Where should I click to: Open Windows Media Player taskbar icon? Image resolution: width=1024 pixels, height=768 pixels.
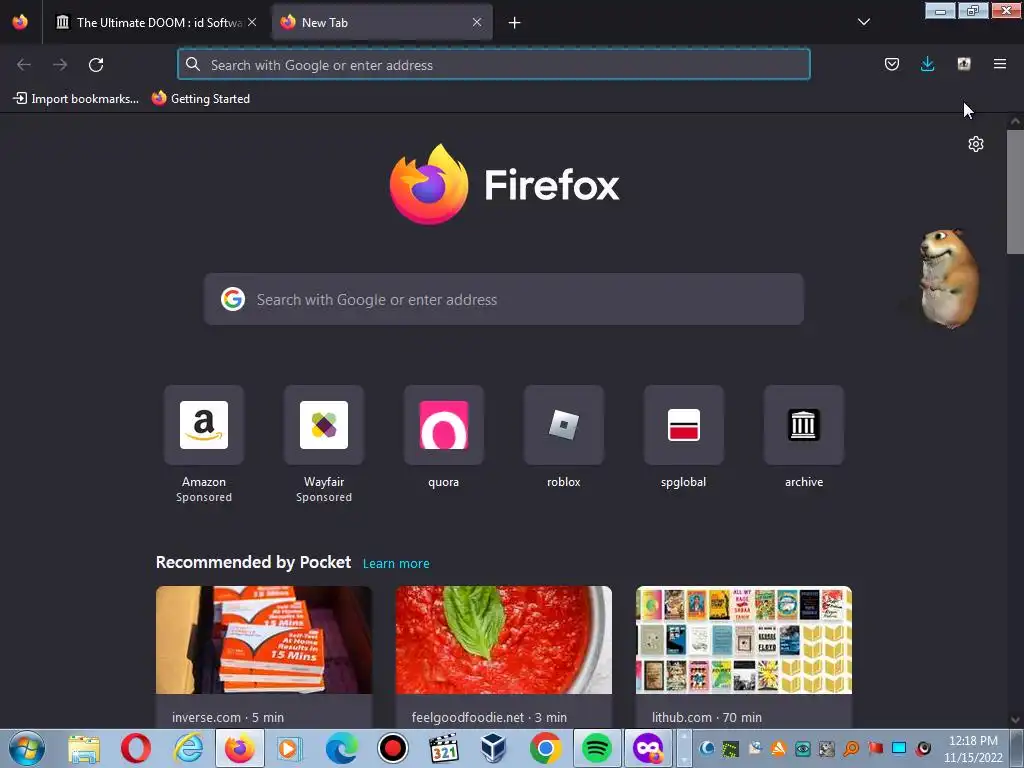[289, 748]
